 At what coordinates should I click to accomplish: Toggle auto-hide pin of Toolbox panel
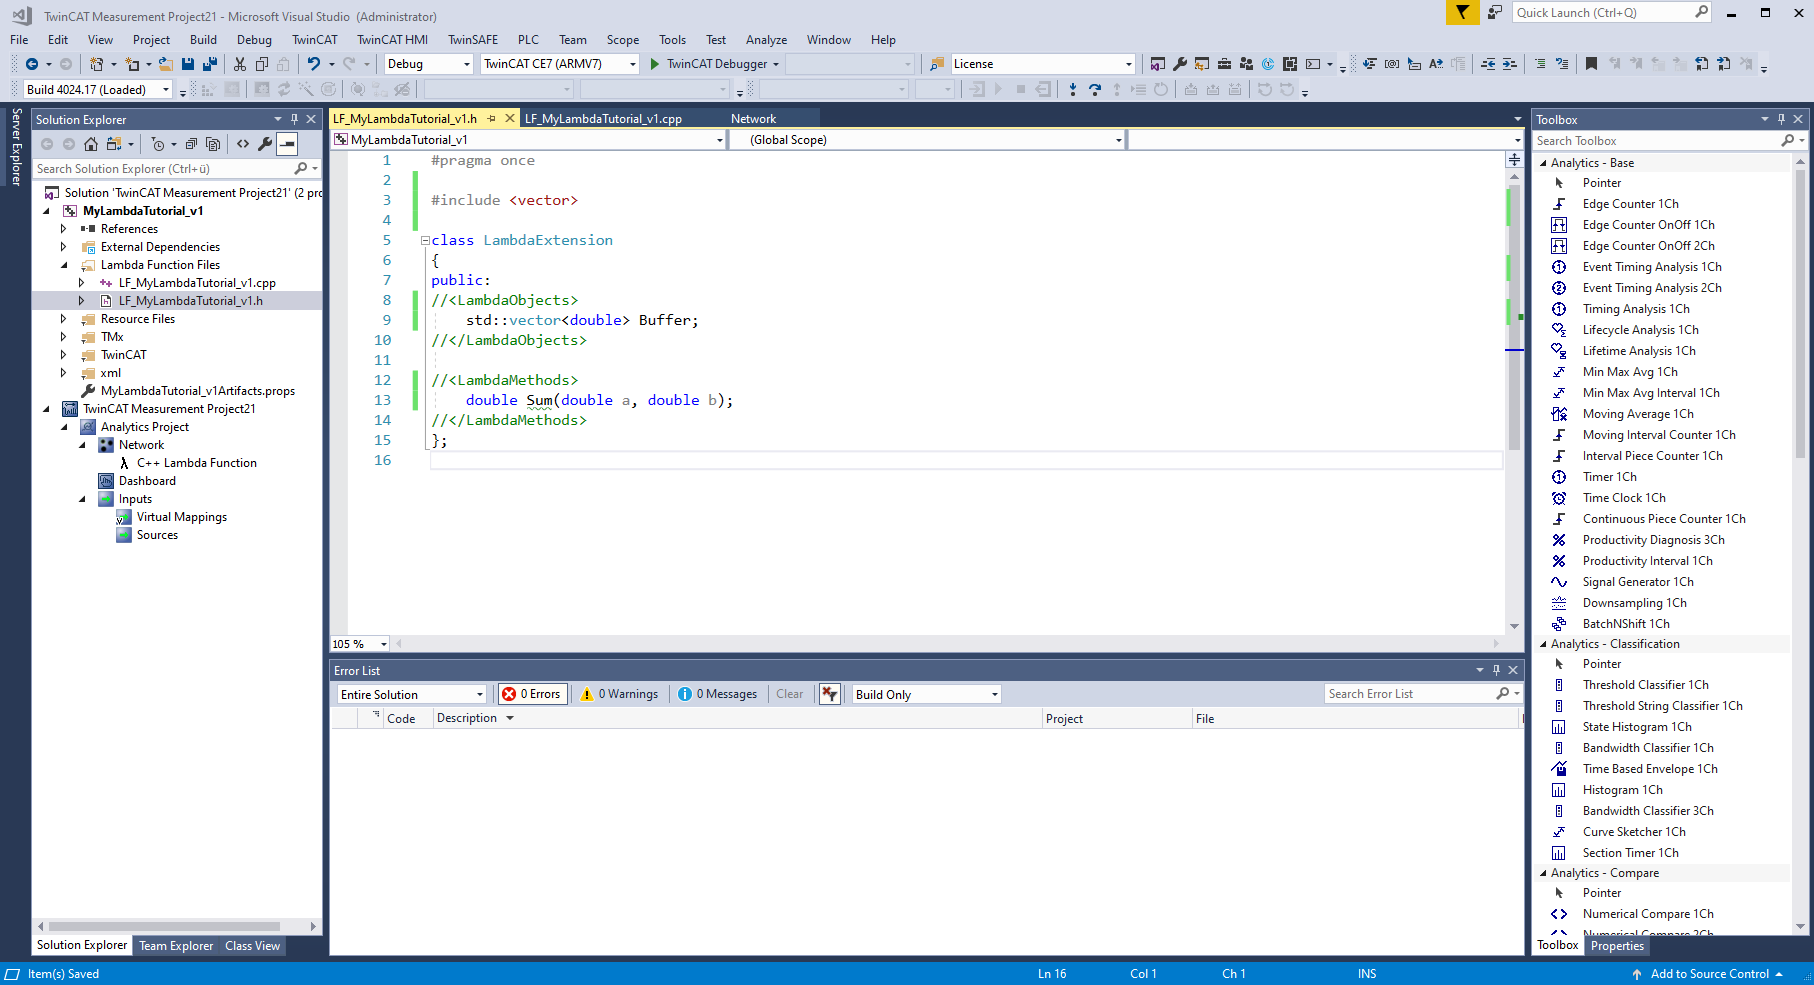tap(1781, 119)
